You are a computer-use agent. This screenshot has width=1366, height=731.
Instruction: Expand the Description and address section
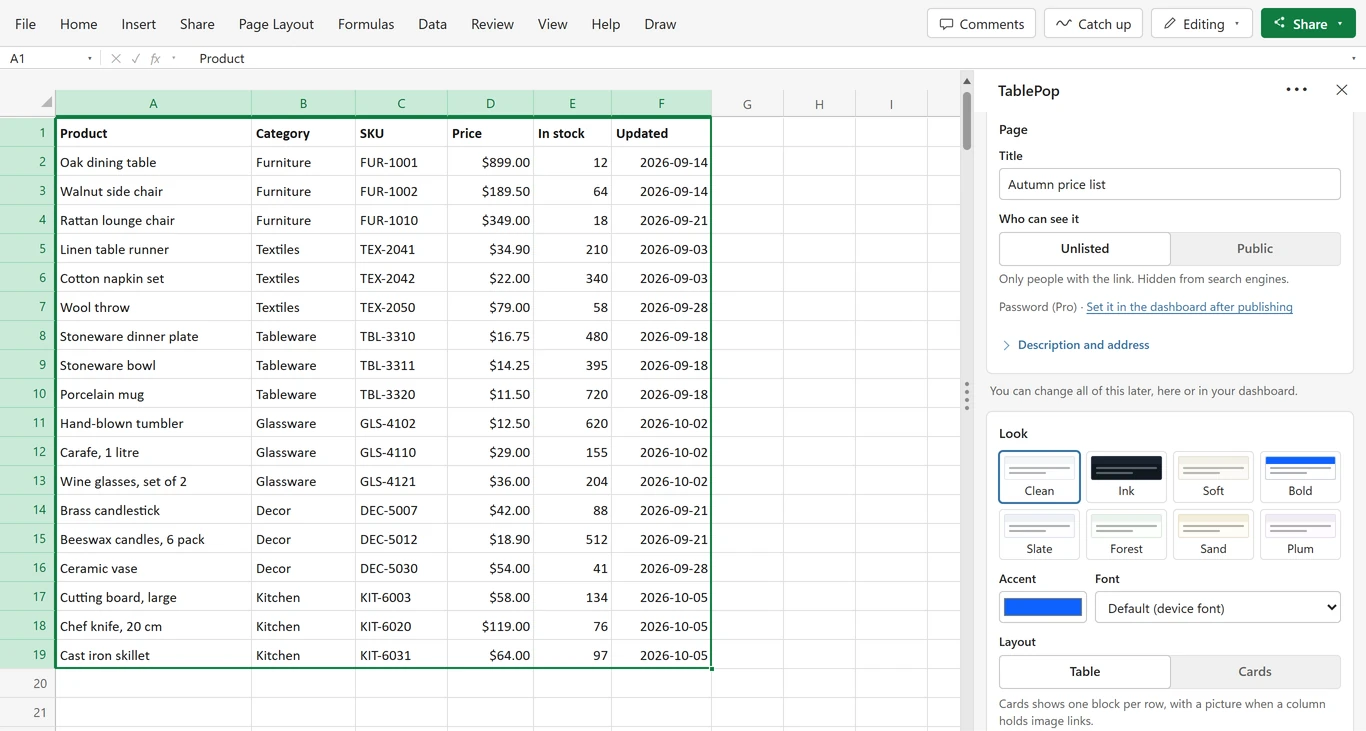click(1076, 345)
